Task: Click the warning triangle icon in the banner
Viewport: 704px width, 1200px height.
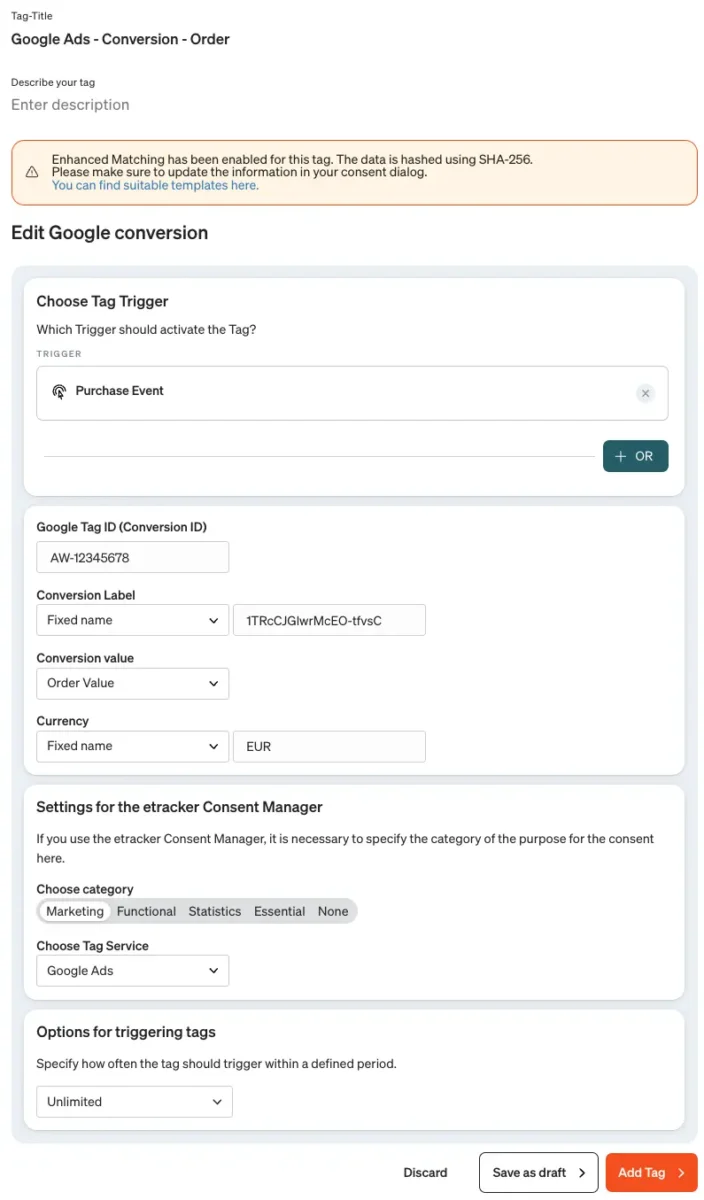Action: (32, 172)
